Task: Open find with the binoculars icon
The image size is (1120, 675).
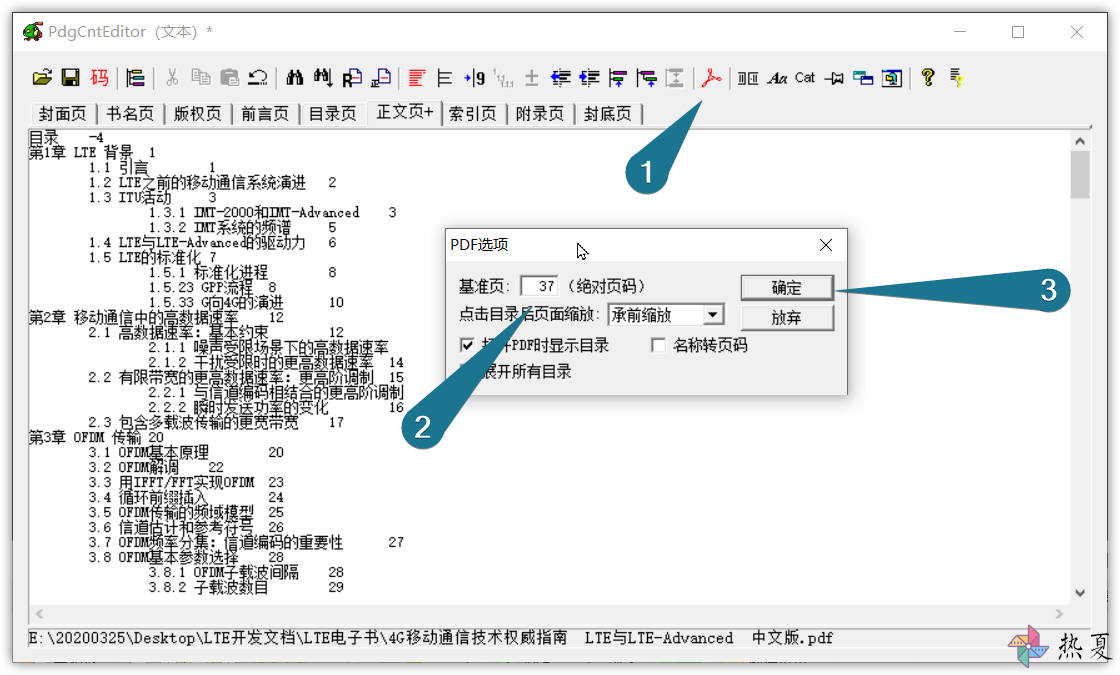Action: (x=294, y=77)
